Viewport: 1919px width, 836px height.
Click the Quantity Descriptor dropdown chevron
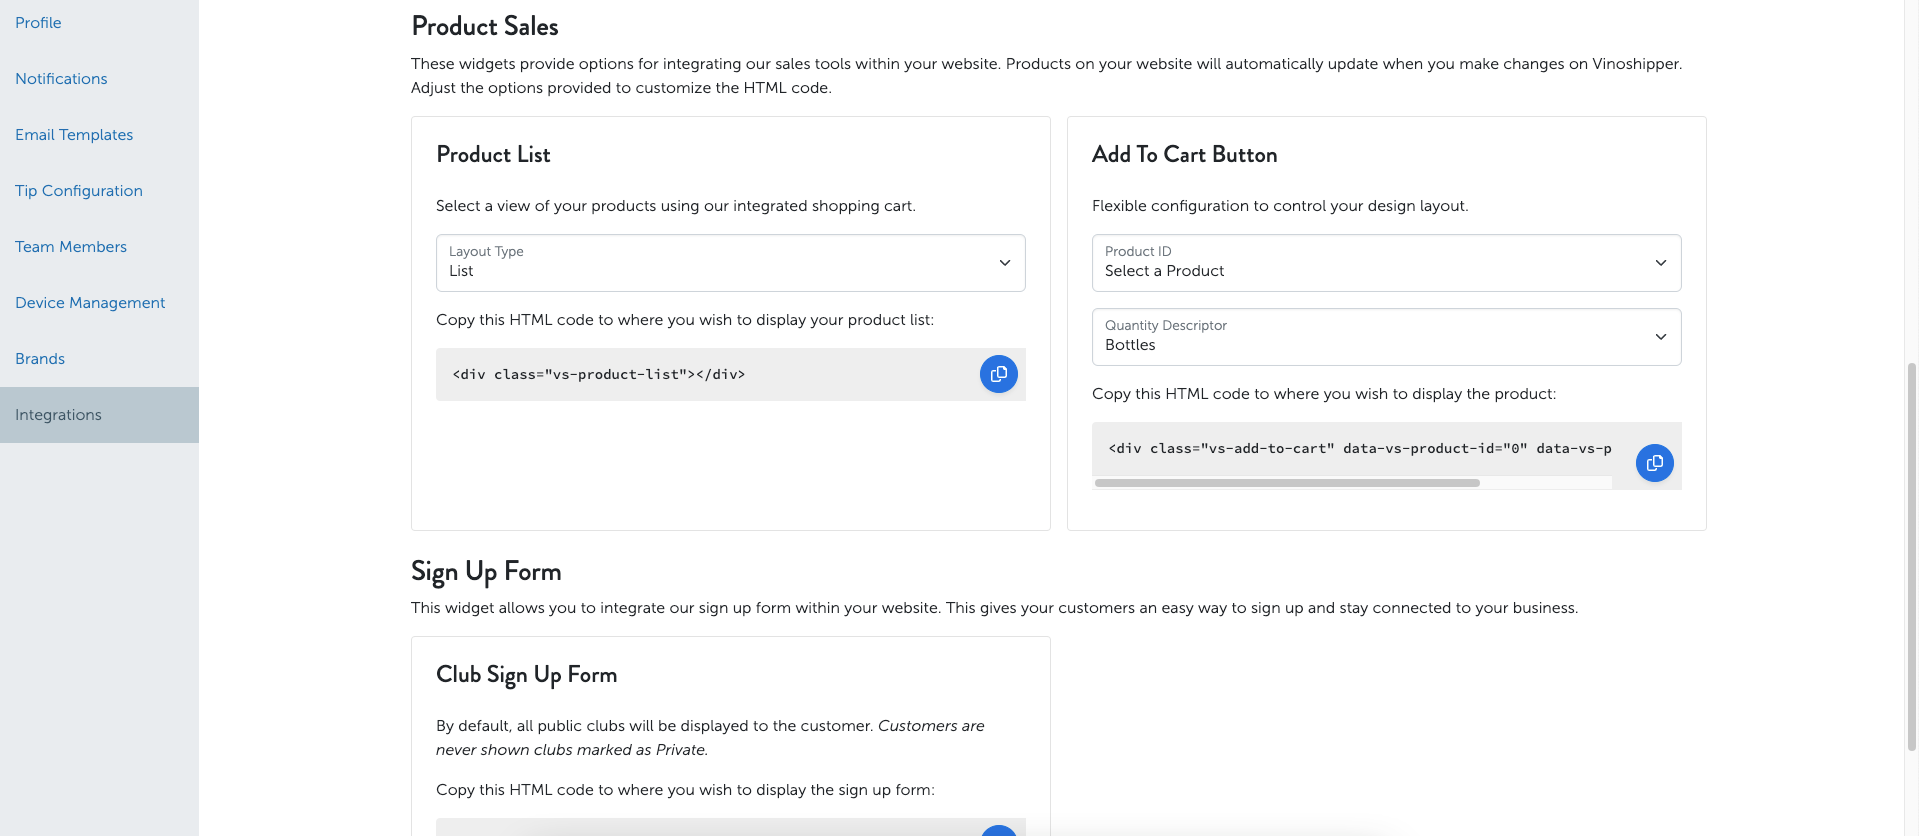[1660, 337]
